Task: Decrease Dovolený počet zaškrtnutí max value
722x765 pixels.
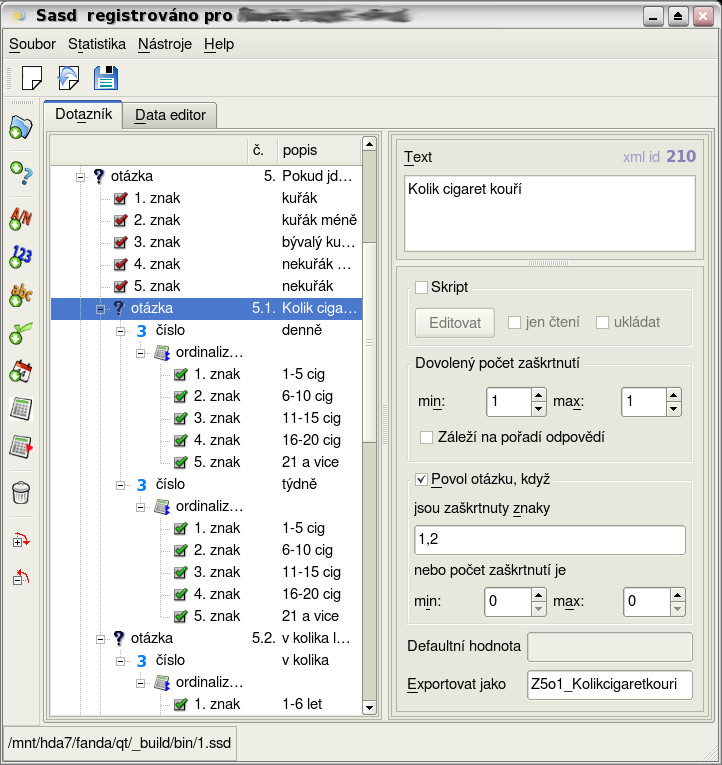Action: tap(674, 409)
